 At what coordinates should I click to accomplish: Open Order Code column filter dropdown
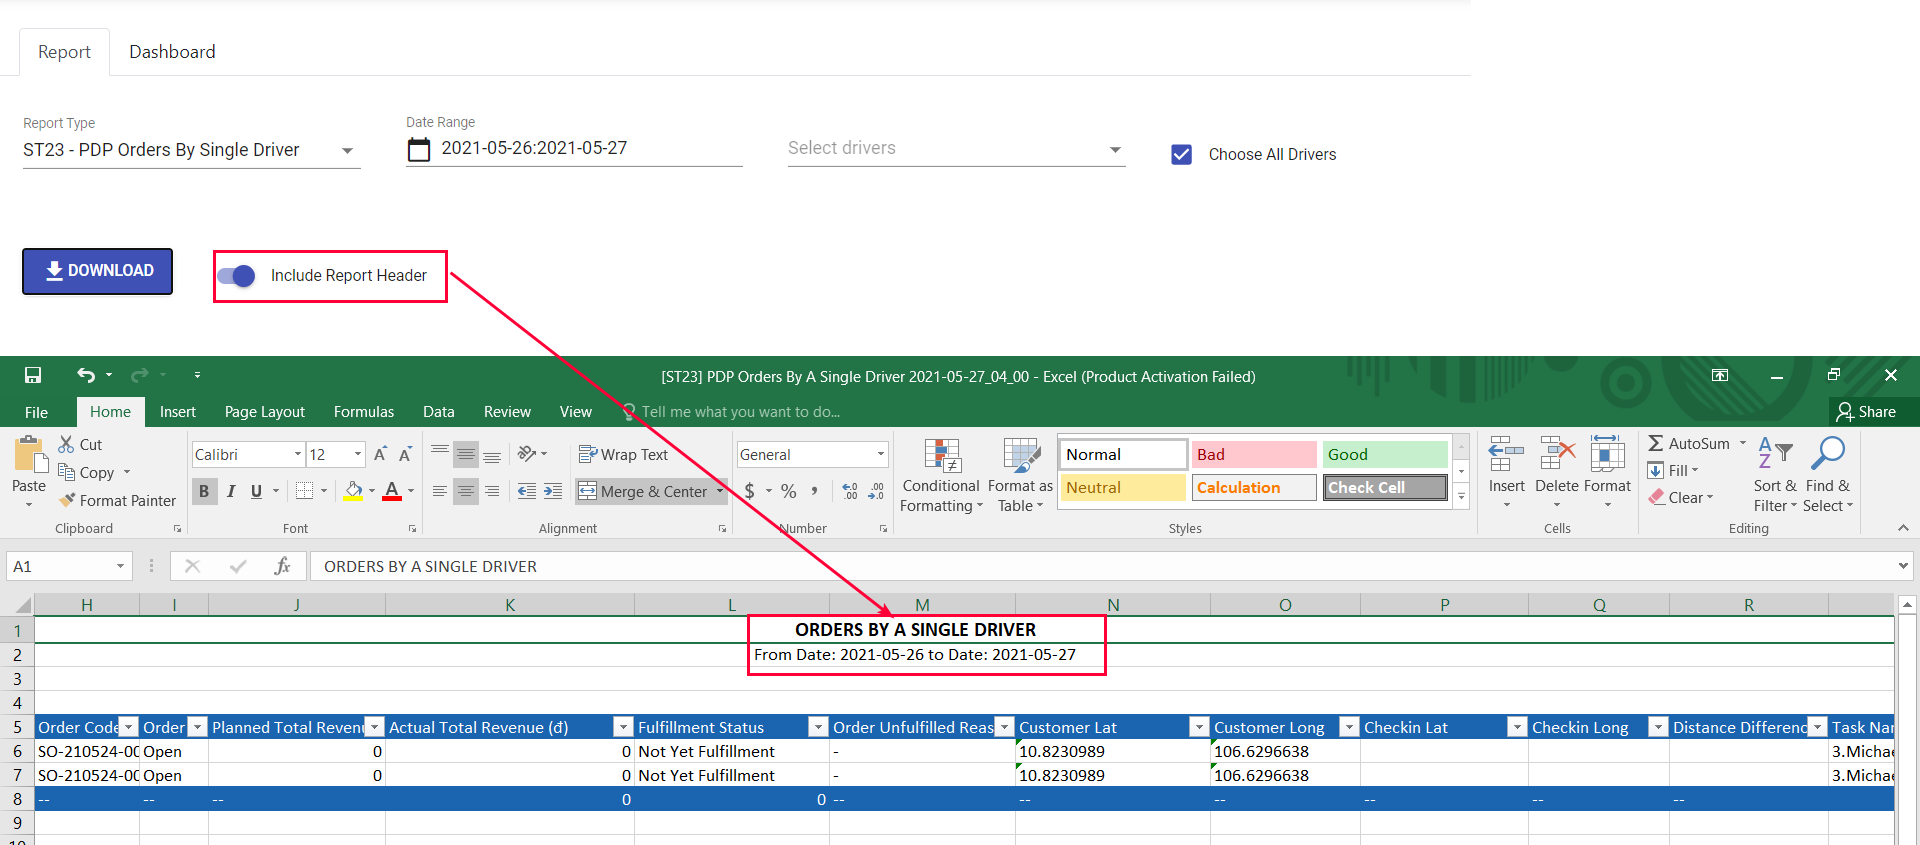pyautogui.click(x=128, y=727)
